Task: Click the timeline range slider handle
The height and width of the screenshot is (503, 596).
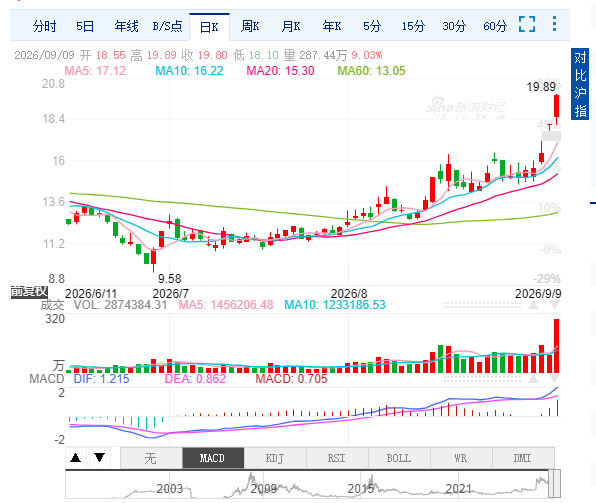Action: pyautogui.click(x=554, y=484)
